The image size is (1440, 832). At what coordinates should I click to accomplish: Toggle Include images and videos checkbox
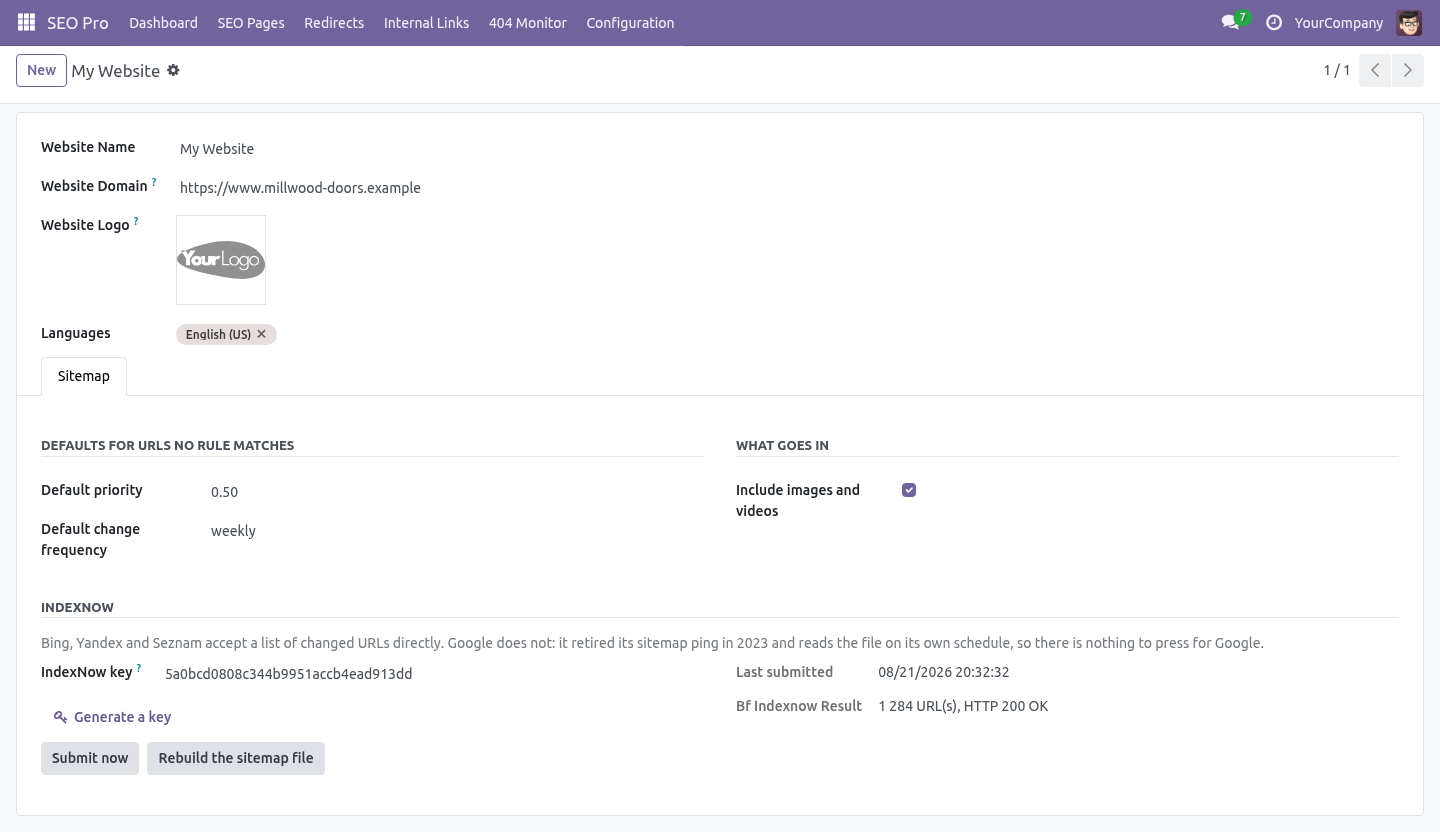coord(909,490)
